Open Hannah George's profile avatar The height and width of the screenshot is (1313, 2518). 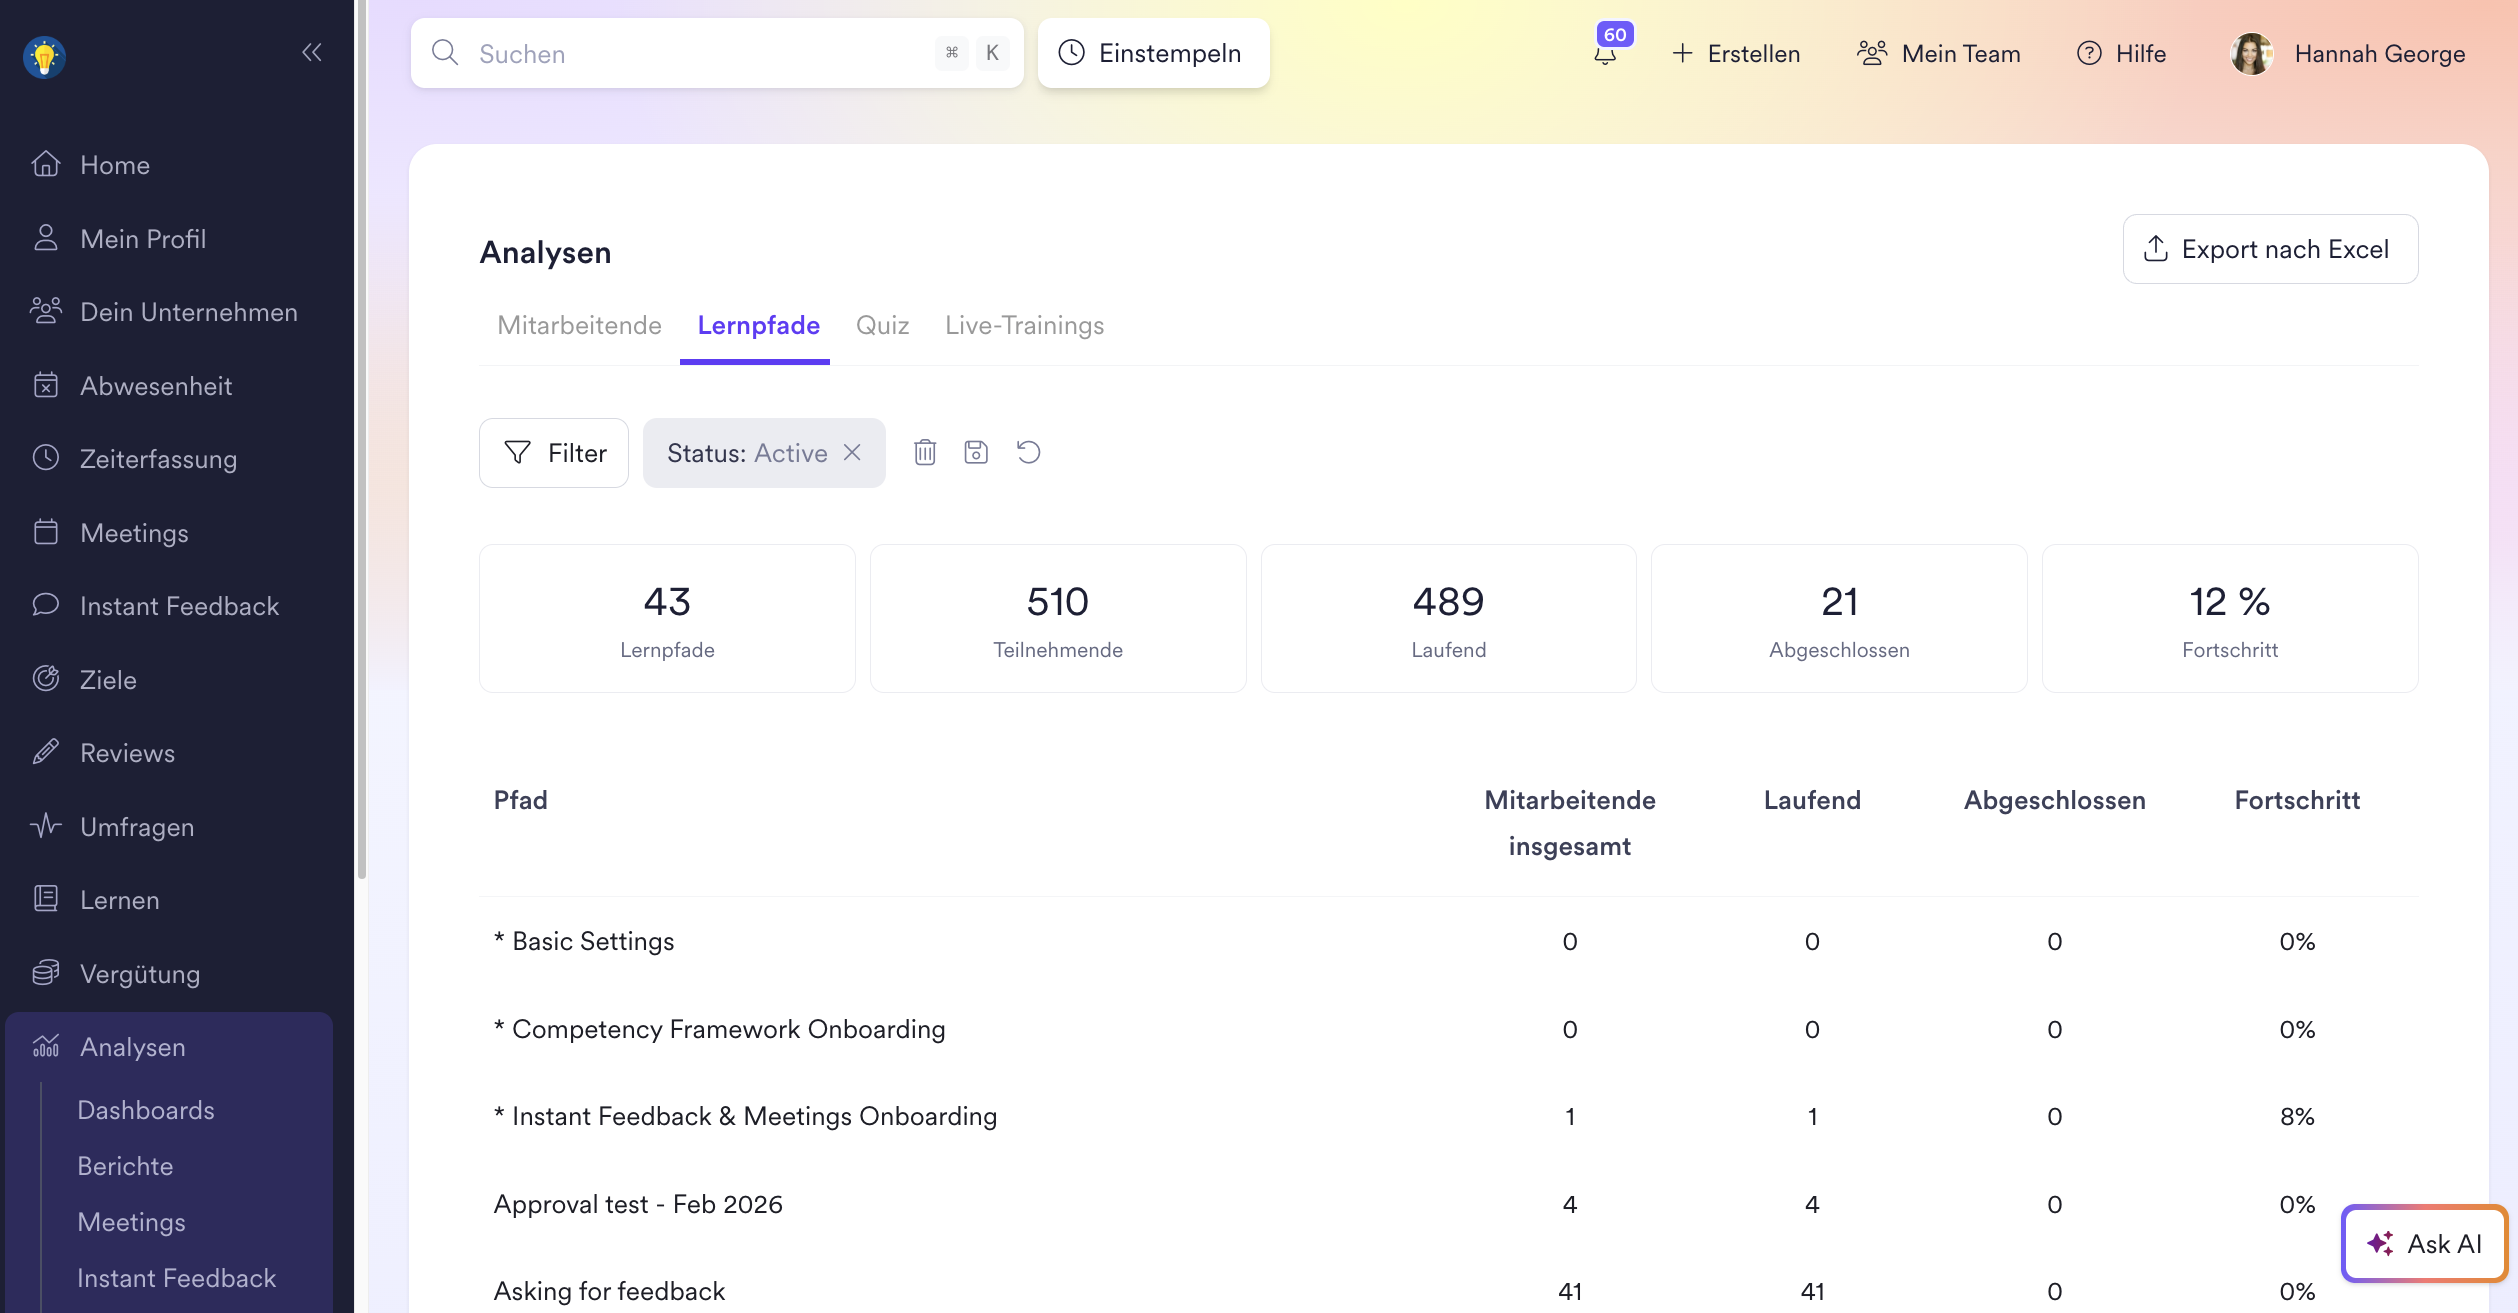[2252, 54]
